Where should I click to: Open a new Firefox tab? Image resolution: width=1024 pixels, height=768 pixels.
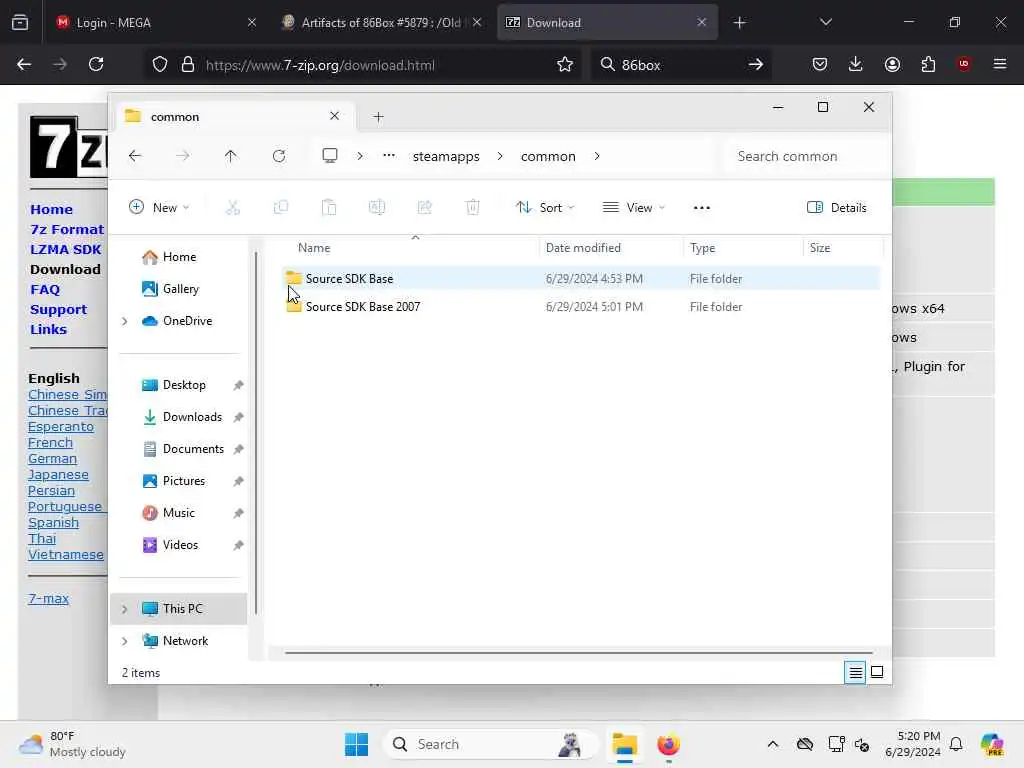739,22
